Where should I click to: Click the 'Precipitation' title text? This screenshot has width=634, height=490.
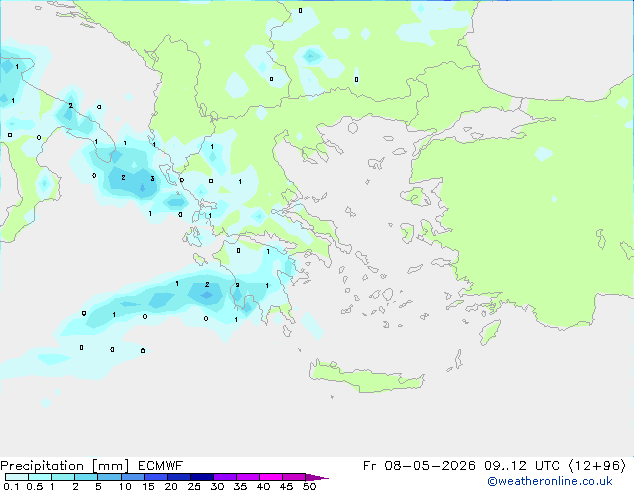42,466
